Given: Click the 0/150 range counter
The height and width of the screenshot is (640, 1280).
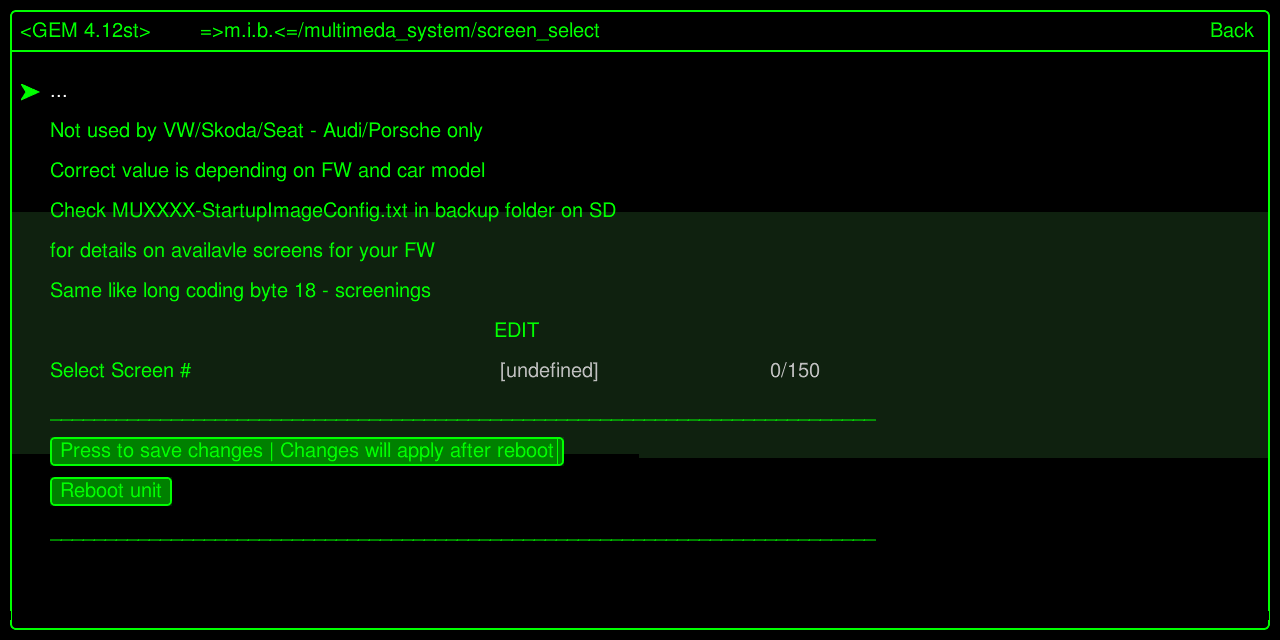Looking at the screenshot, I should [795, 371].
